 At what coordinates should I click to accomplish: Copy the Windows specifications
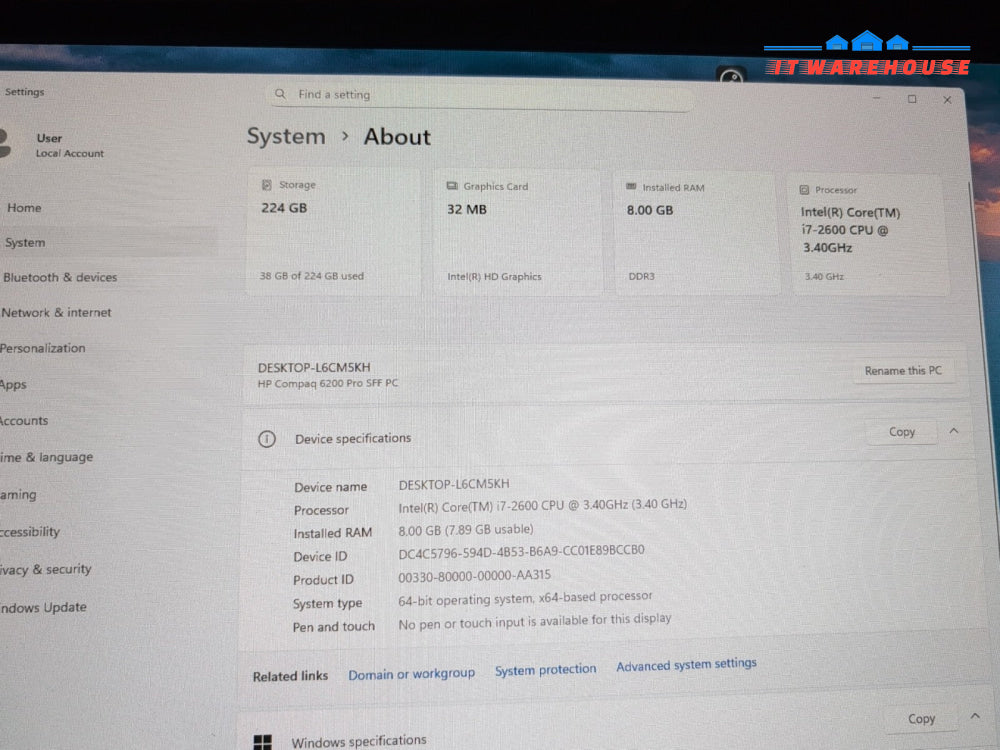[x=921, y=719]
